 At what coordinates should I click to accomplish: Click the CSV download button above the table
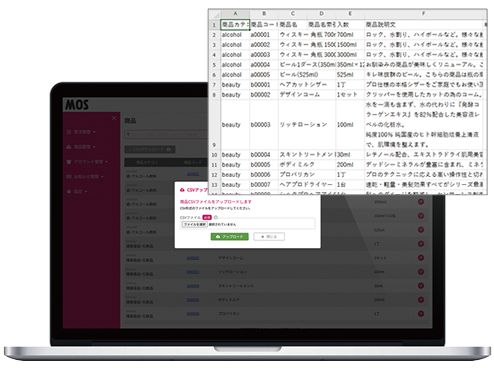pos(150,150)
